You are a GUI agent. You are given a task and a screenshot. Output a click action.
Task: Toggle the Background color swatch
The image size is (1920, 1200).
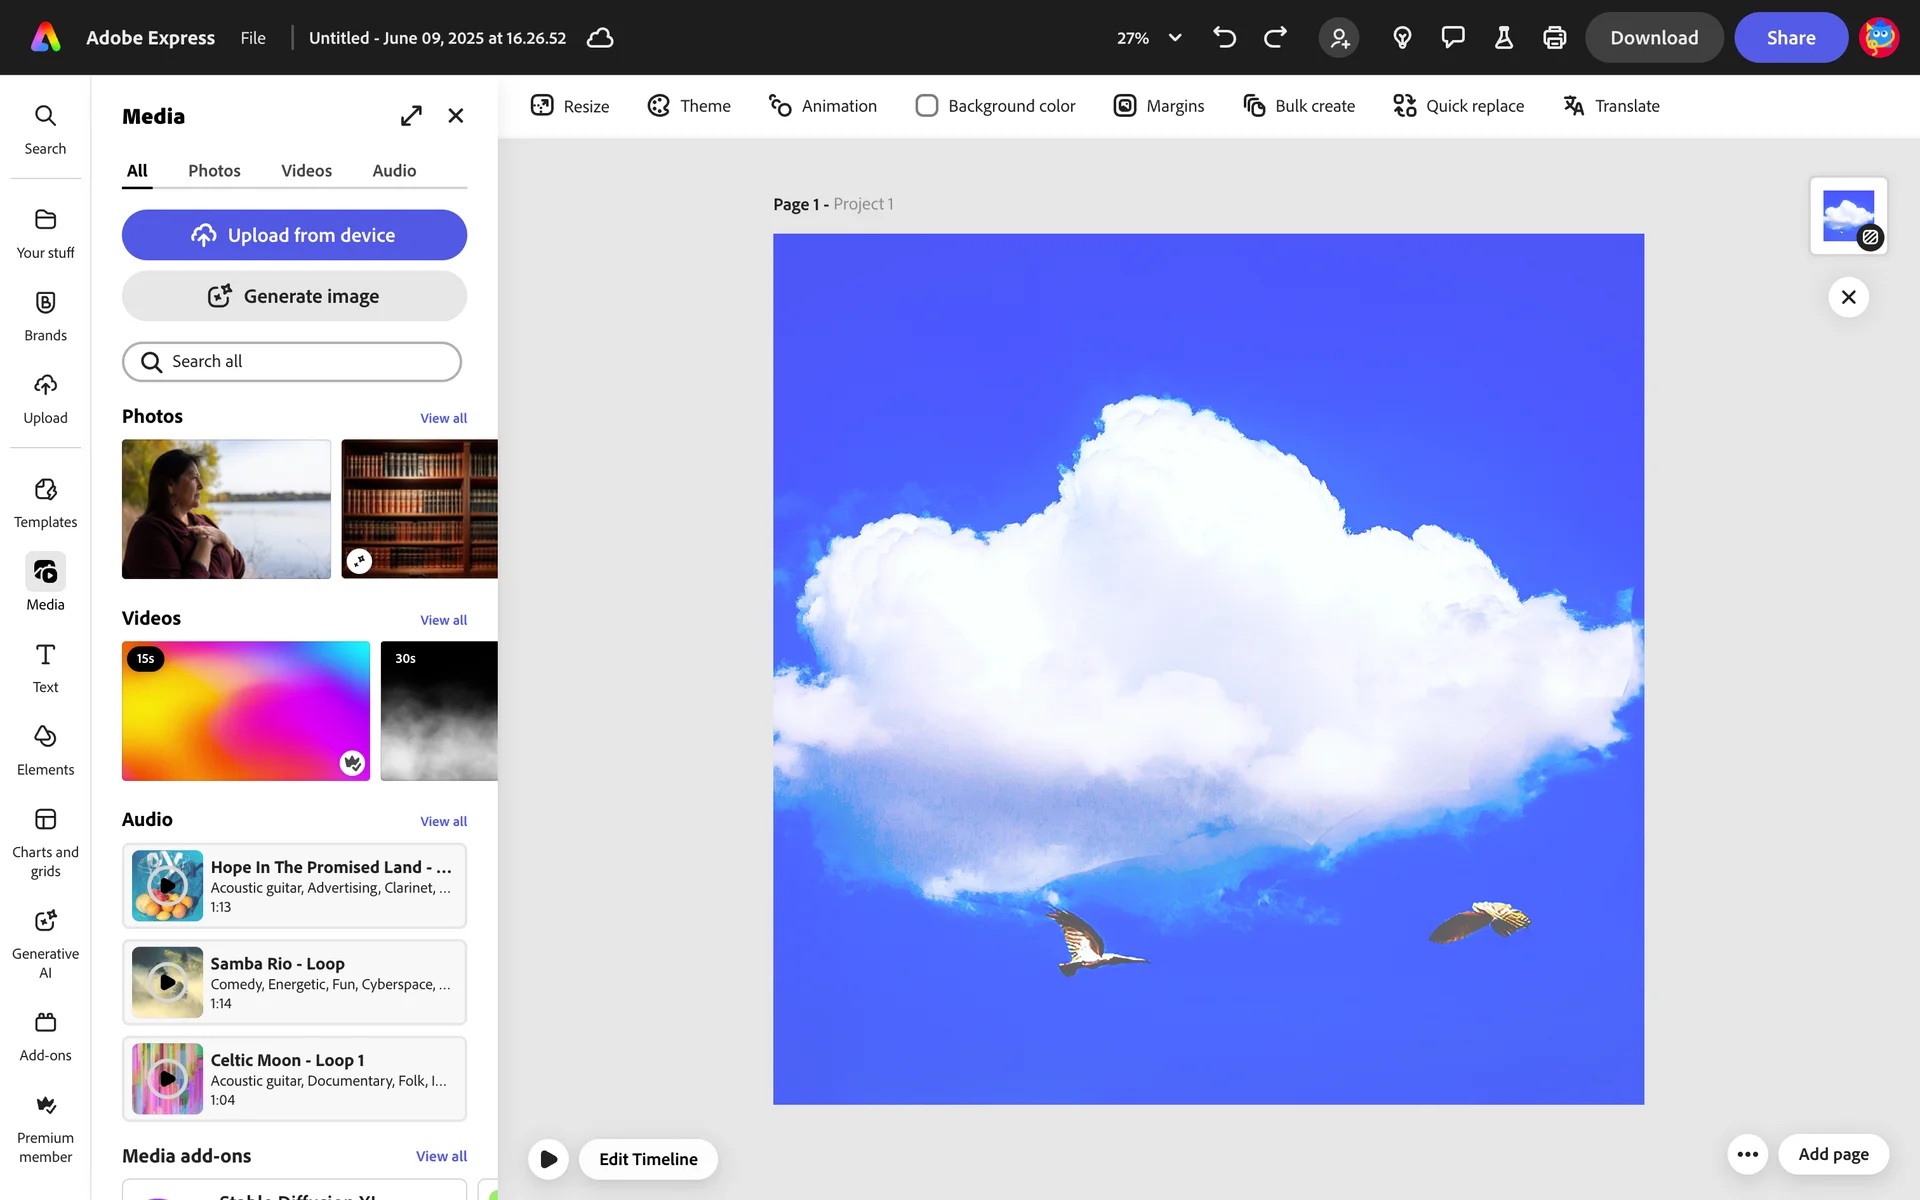click(x=926, y=106)
